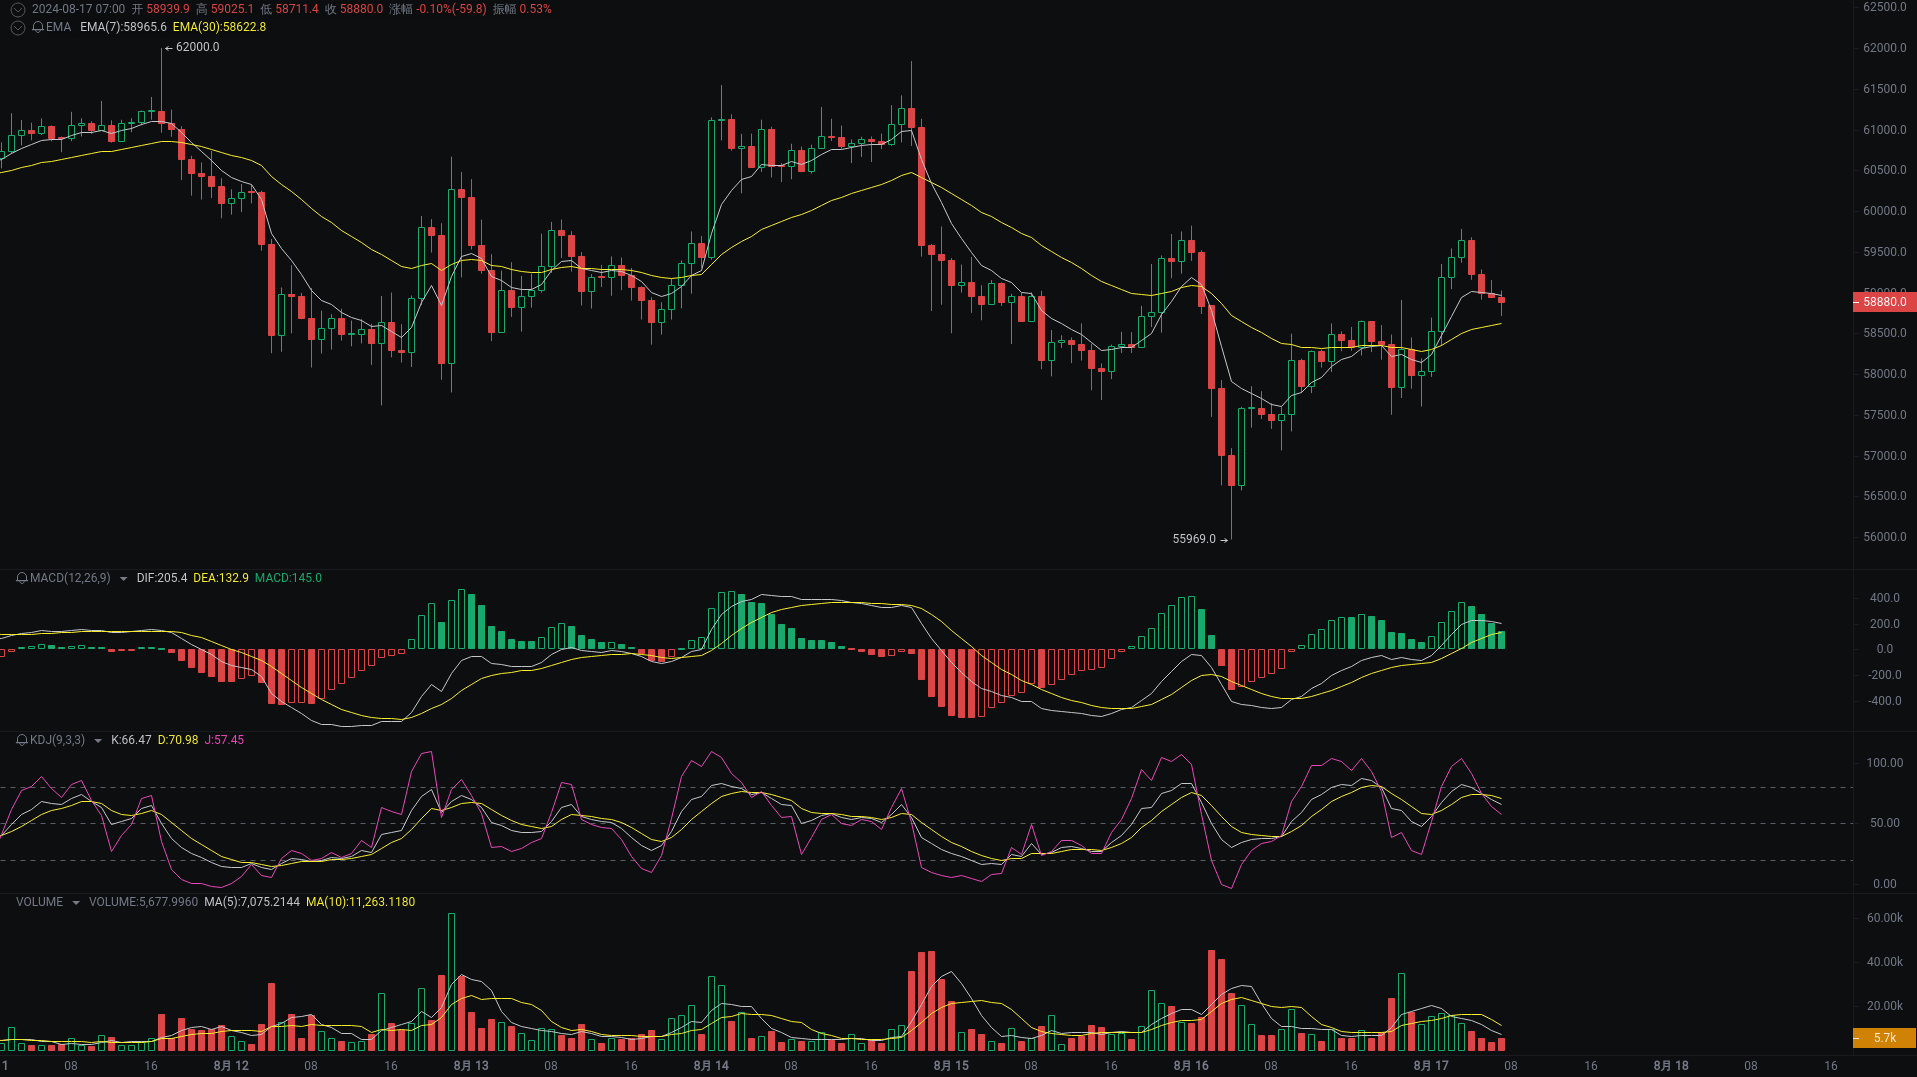Click the alarm bell icon beside MACD(12,26,9)
Image resolution: width=1917 pixels, height=1077 pixels.
click(x=22, y=577)
